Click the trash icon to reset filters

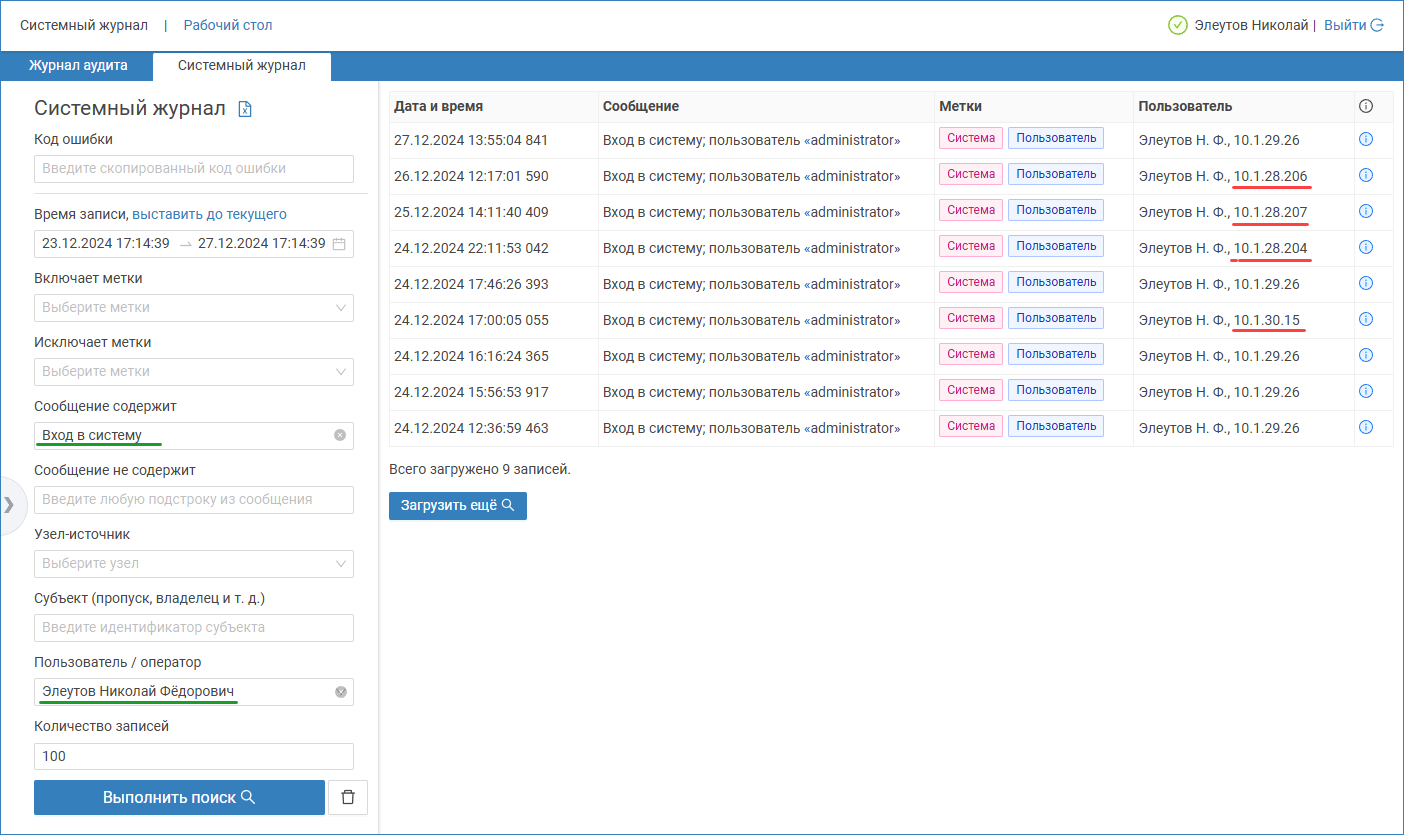(x=348, y=797)
